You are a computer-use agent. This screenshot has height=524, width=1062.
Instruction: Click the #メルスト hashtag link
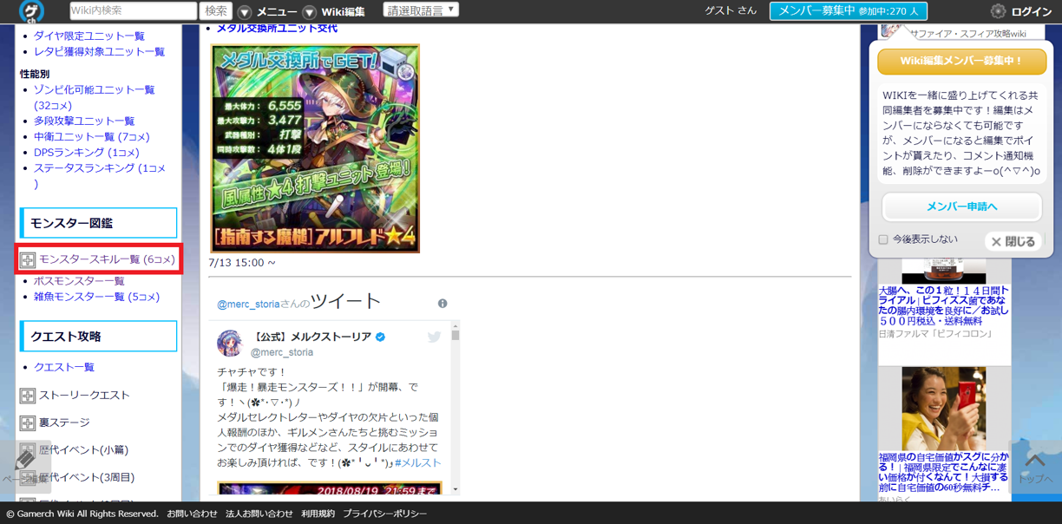(x=417, y=462)
